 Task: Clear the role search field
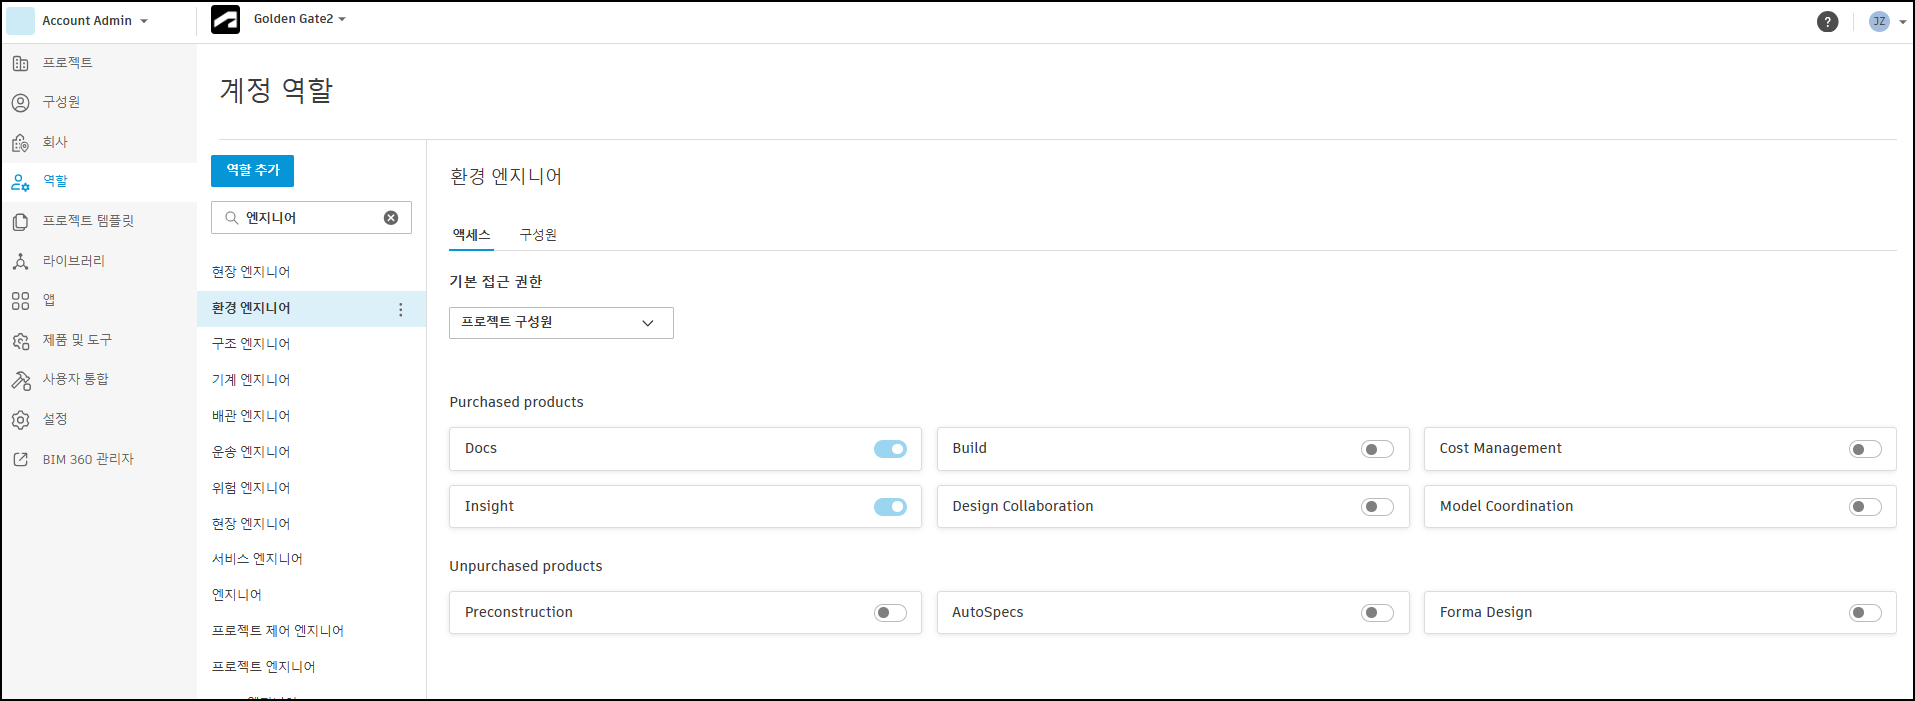click(391, 218)
